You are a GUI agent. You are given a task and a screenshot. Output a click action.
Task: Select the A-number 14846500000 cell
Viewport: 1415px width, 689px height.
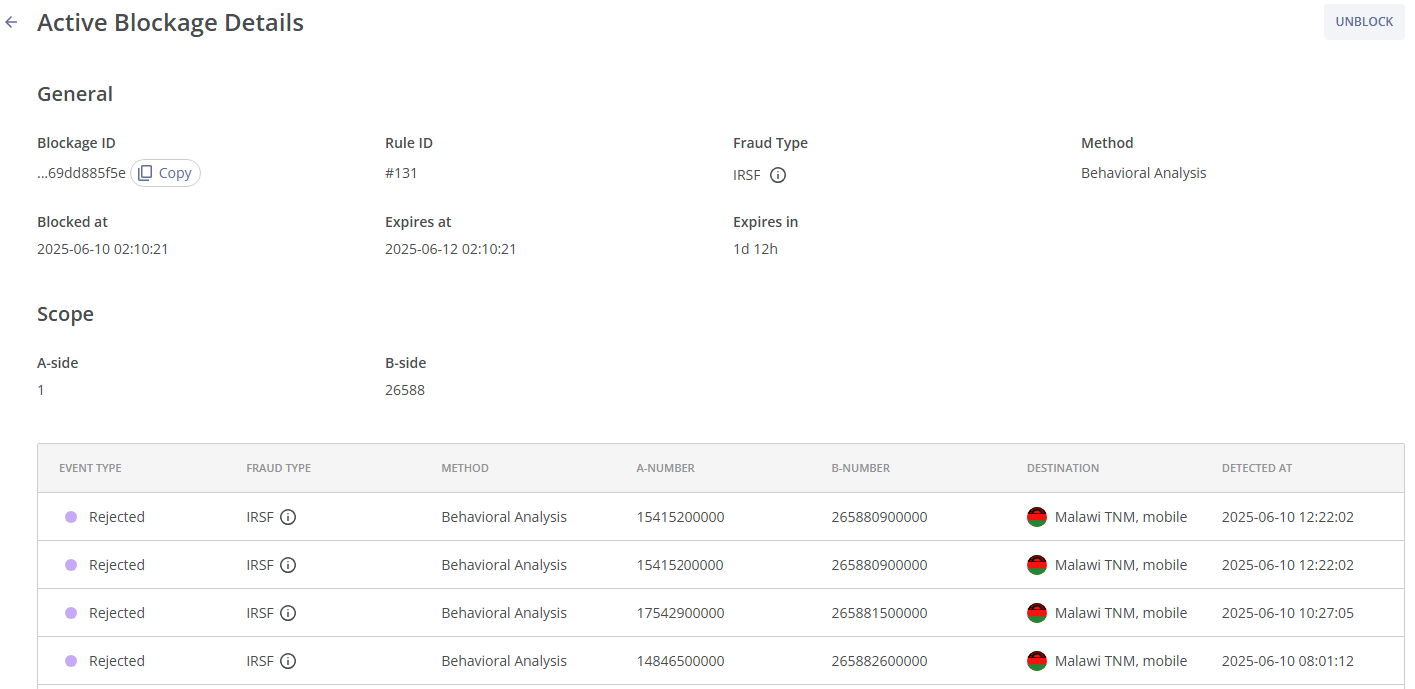[680, 661]
